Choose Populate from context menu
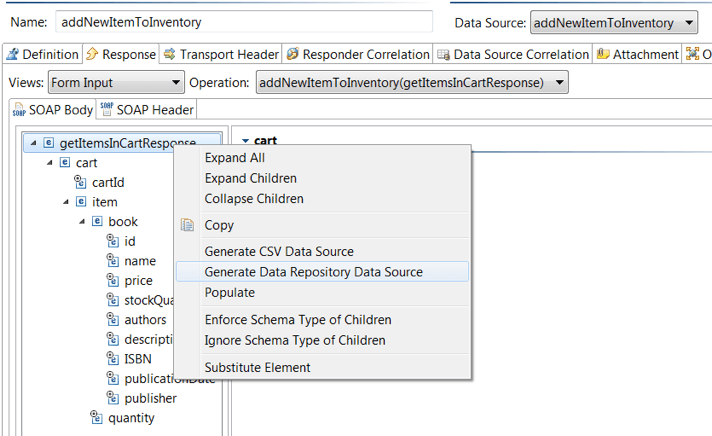 coord(323,292)
